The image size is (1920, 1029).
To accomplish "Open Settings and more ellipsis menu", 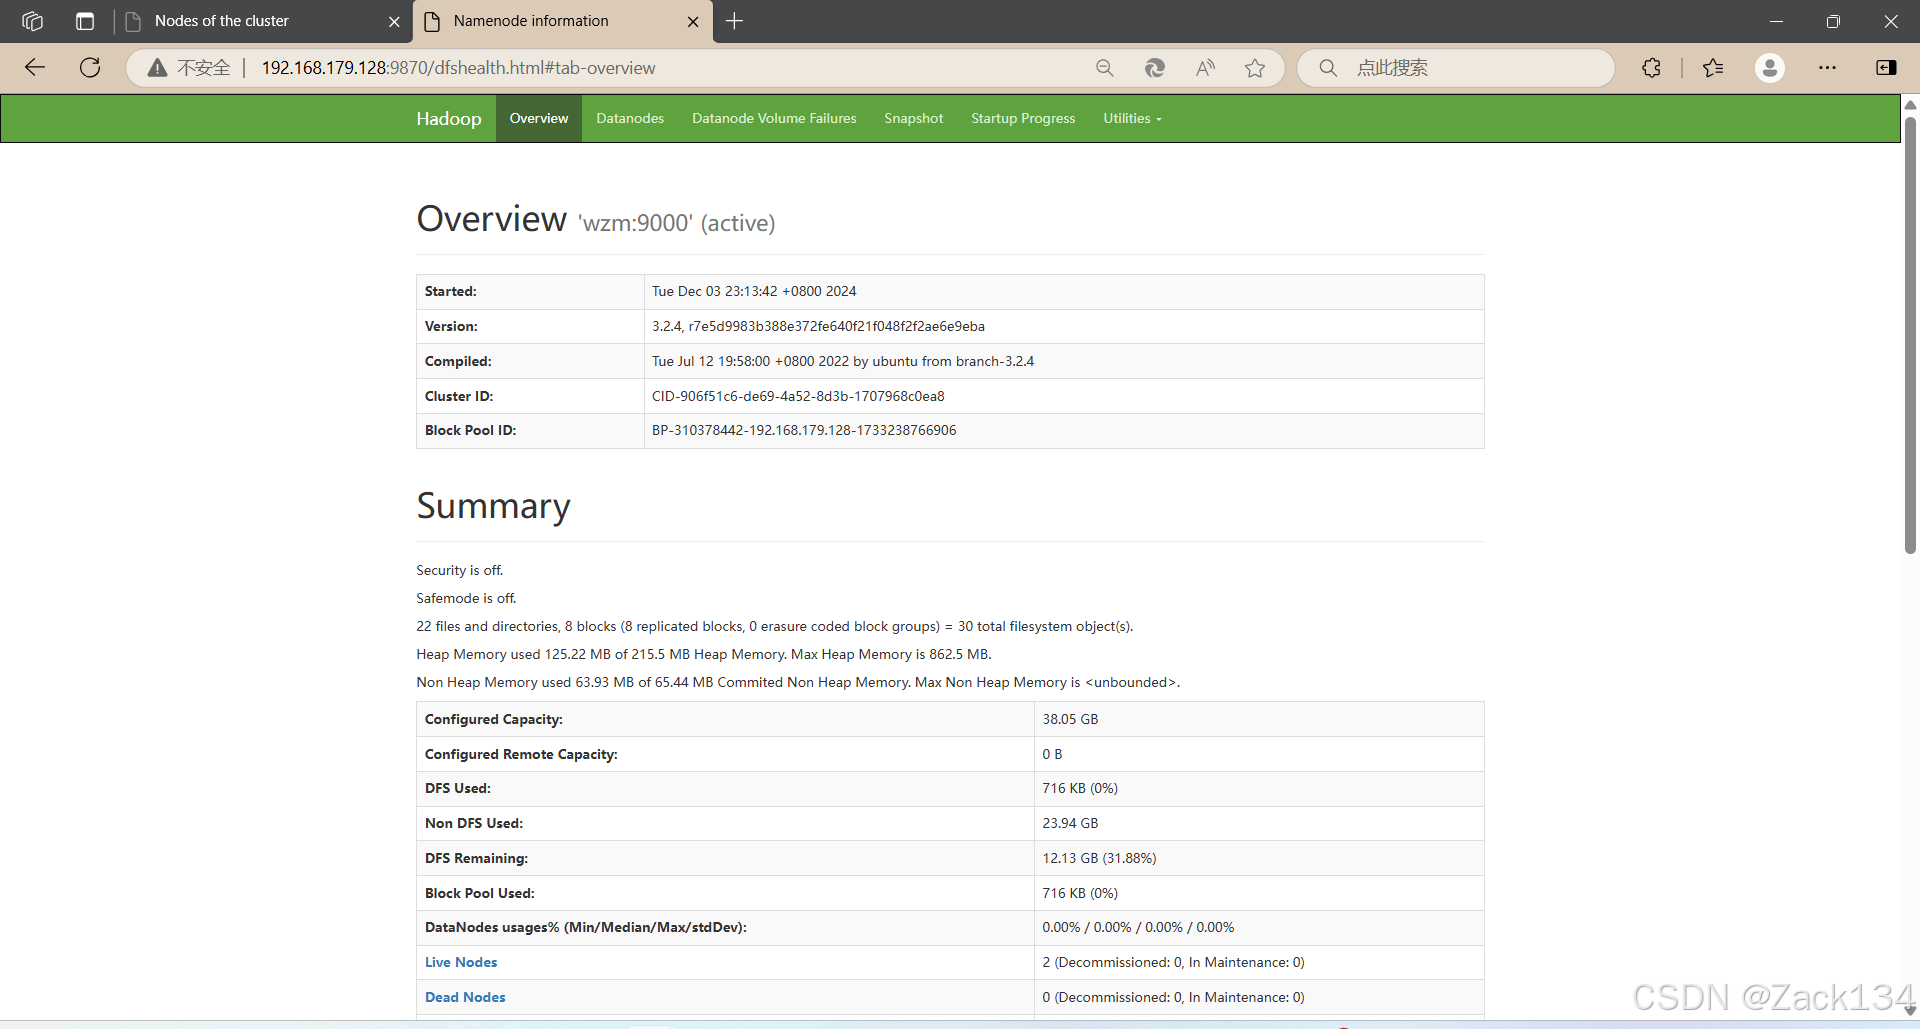I will pyautogui.click(x=1827, y=68).
